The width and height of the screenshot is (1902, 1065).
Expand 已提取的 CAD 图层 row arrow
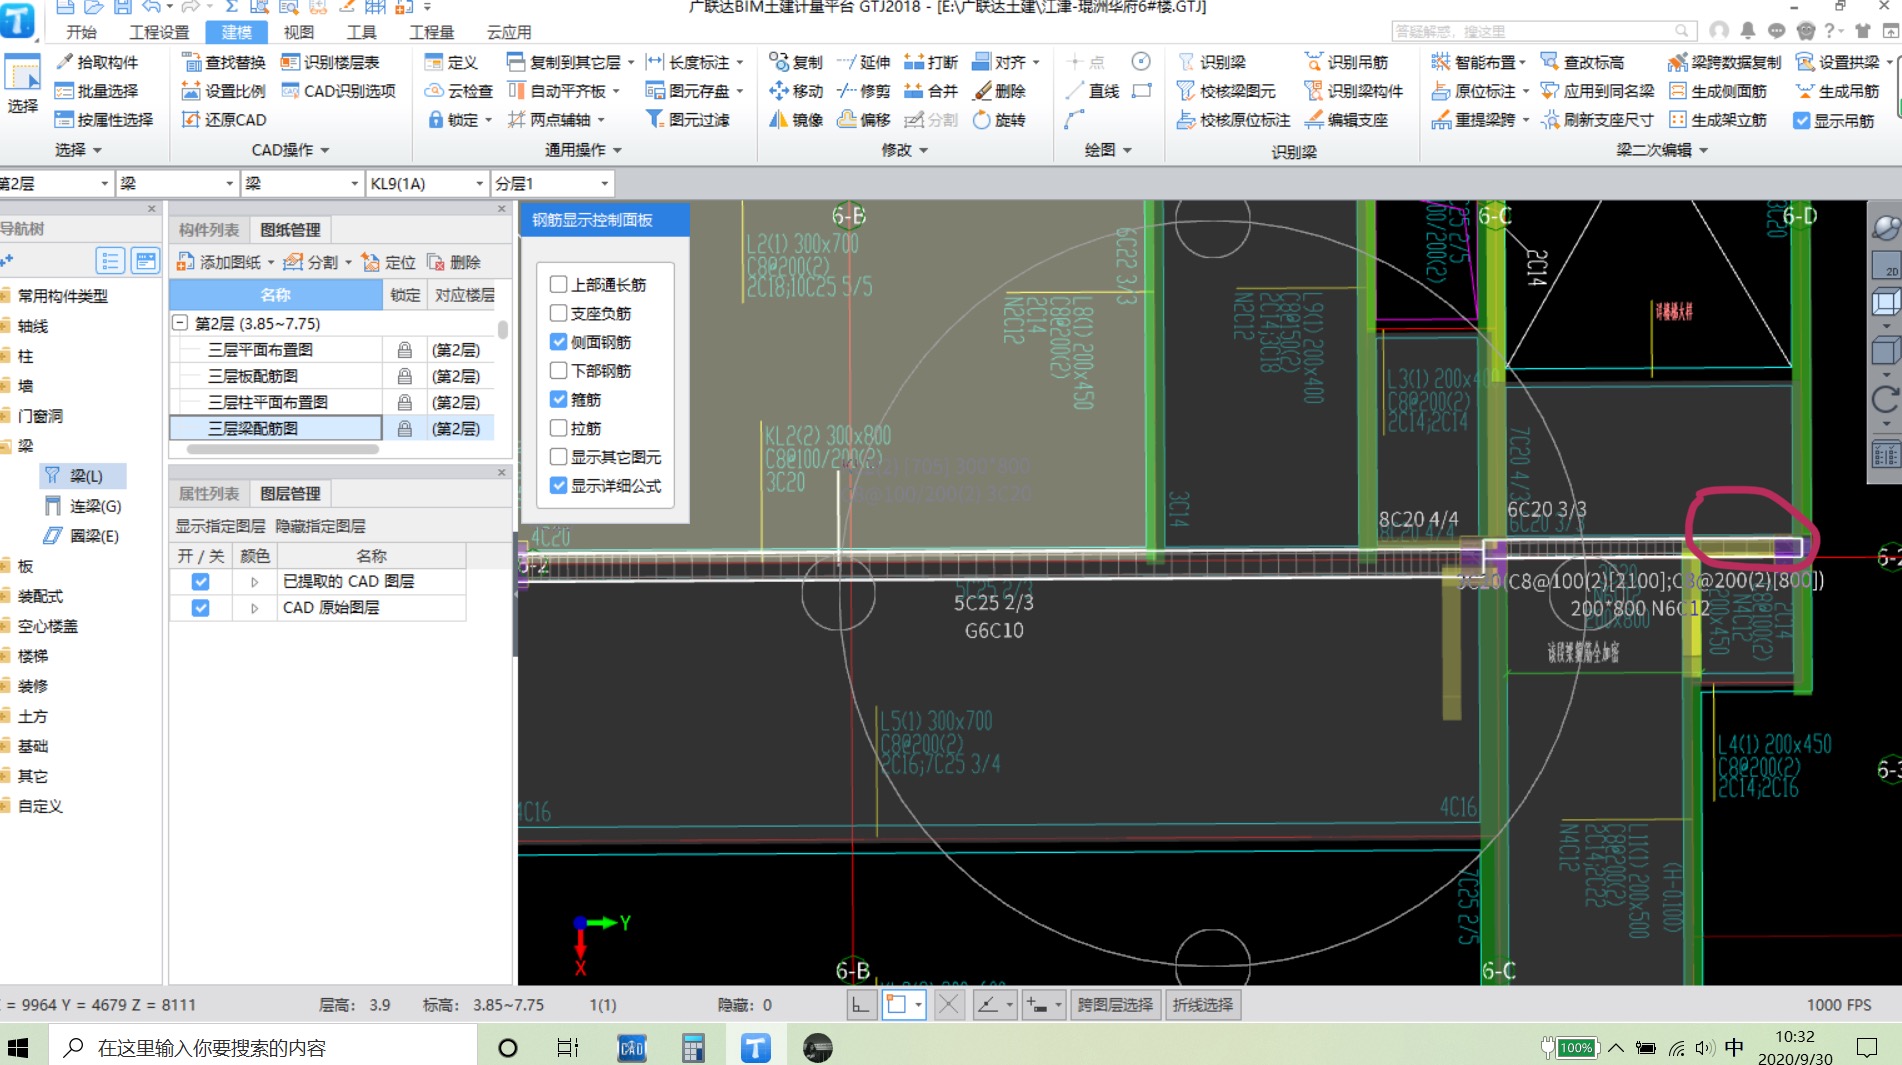point(255,581)
